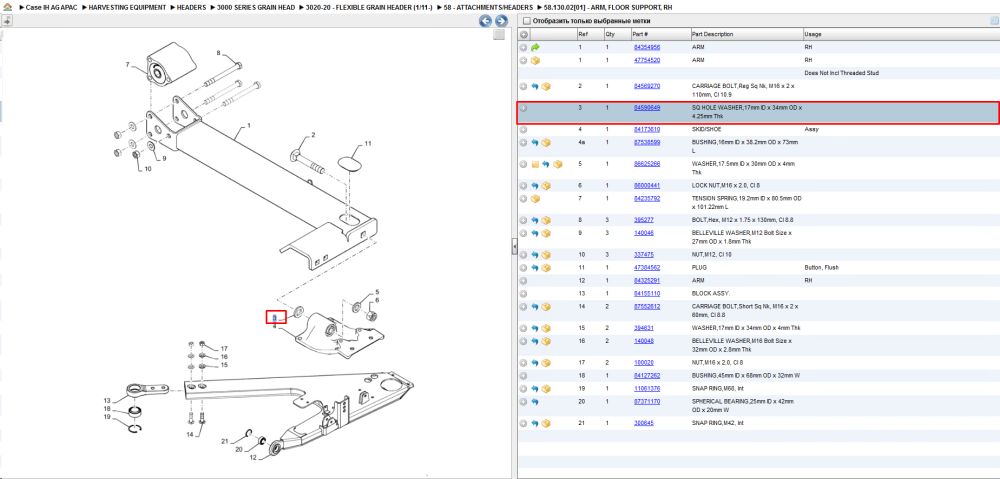Viewport: 1000px width, 479px height.
Task: Click the blue arrow for NUT 100020
Action: pos(535,362)
